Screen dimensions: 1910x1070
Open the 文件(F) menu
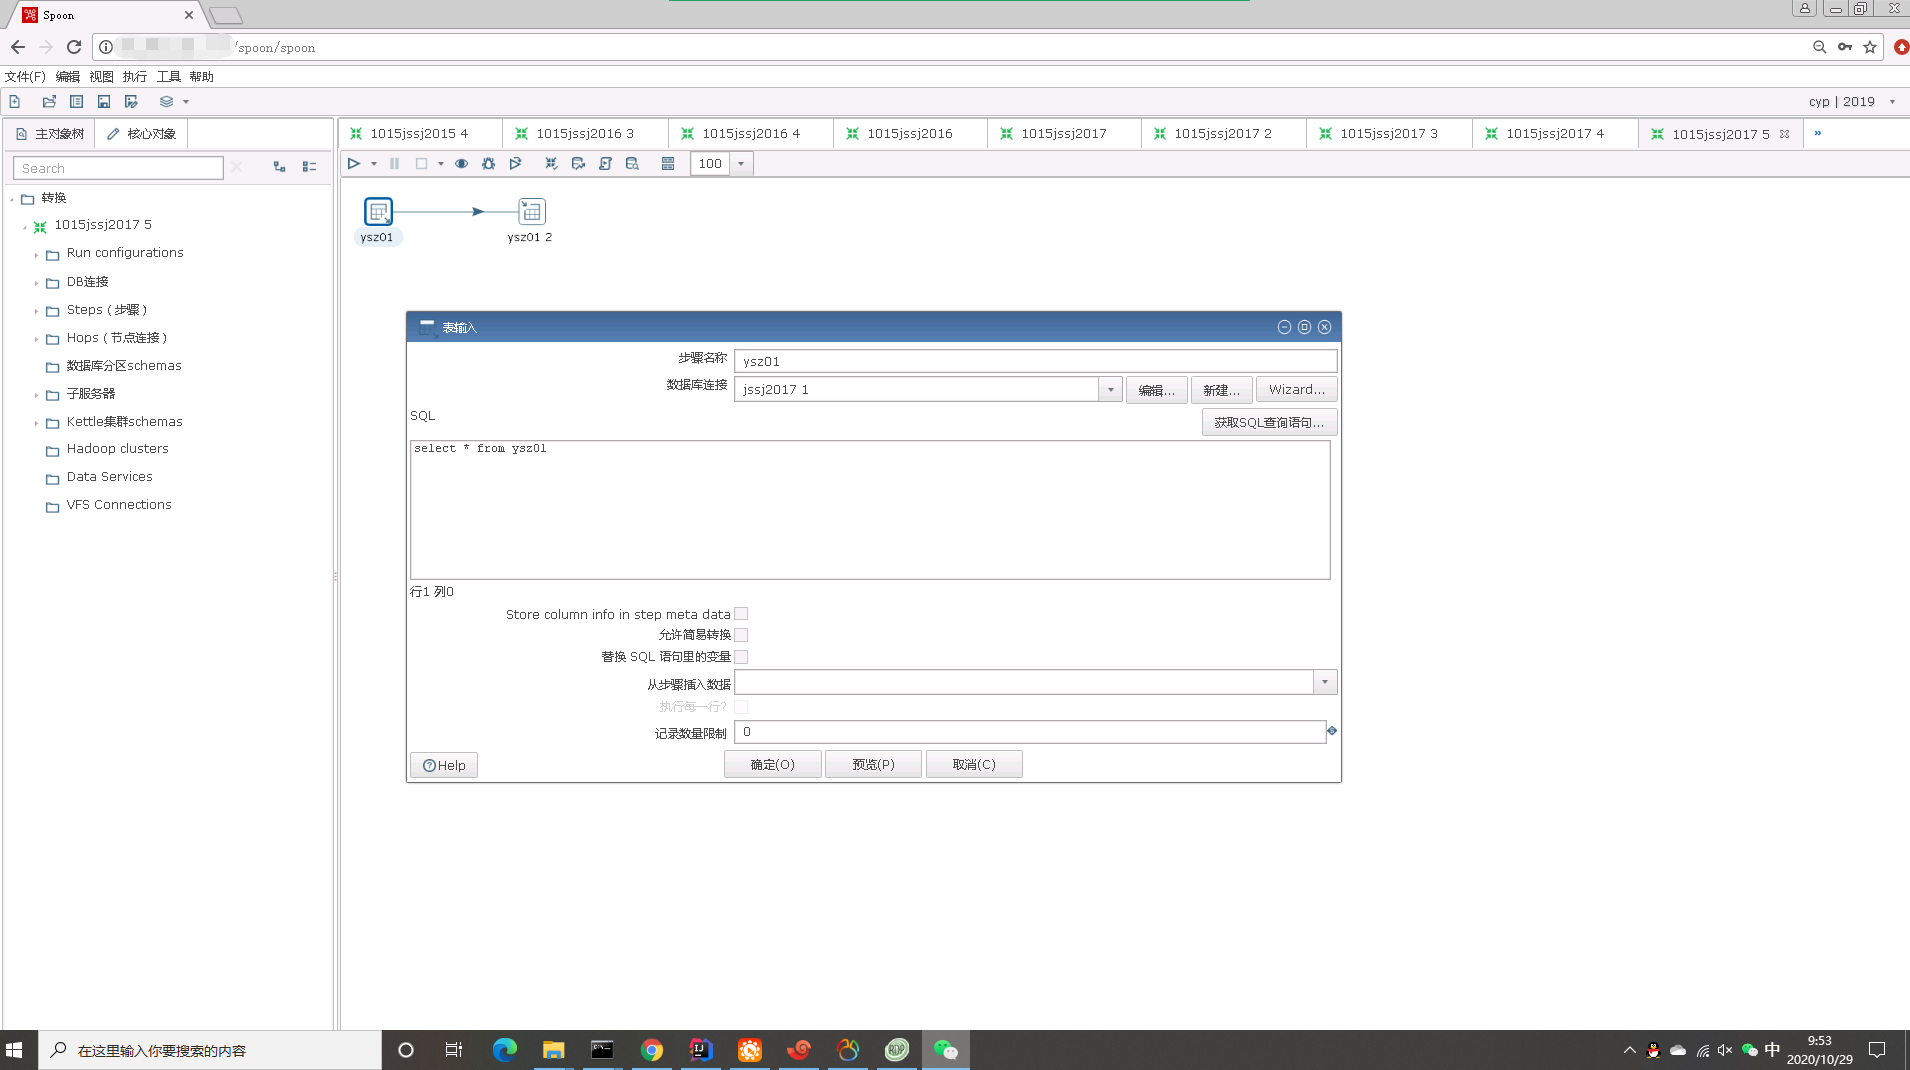pyautogui.click(x=25, y=77)
